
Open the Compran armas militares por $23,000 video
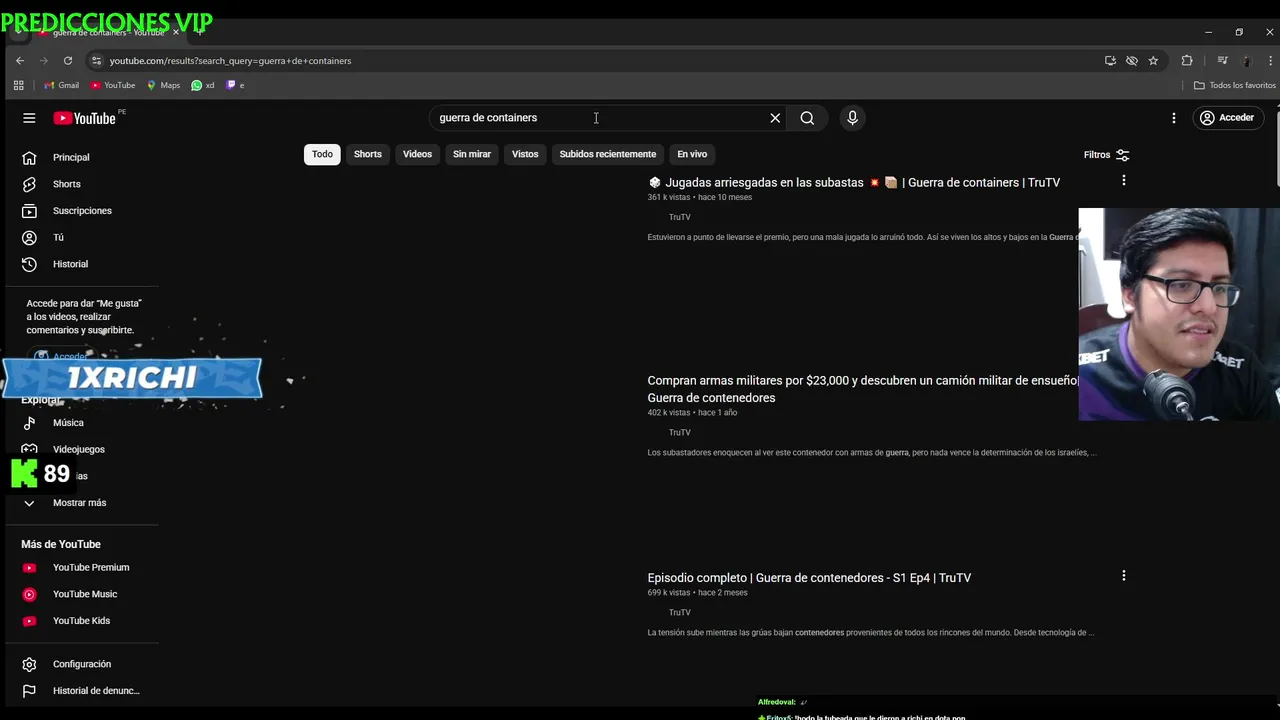coord(863,389)
